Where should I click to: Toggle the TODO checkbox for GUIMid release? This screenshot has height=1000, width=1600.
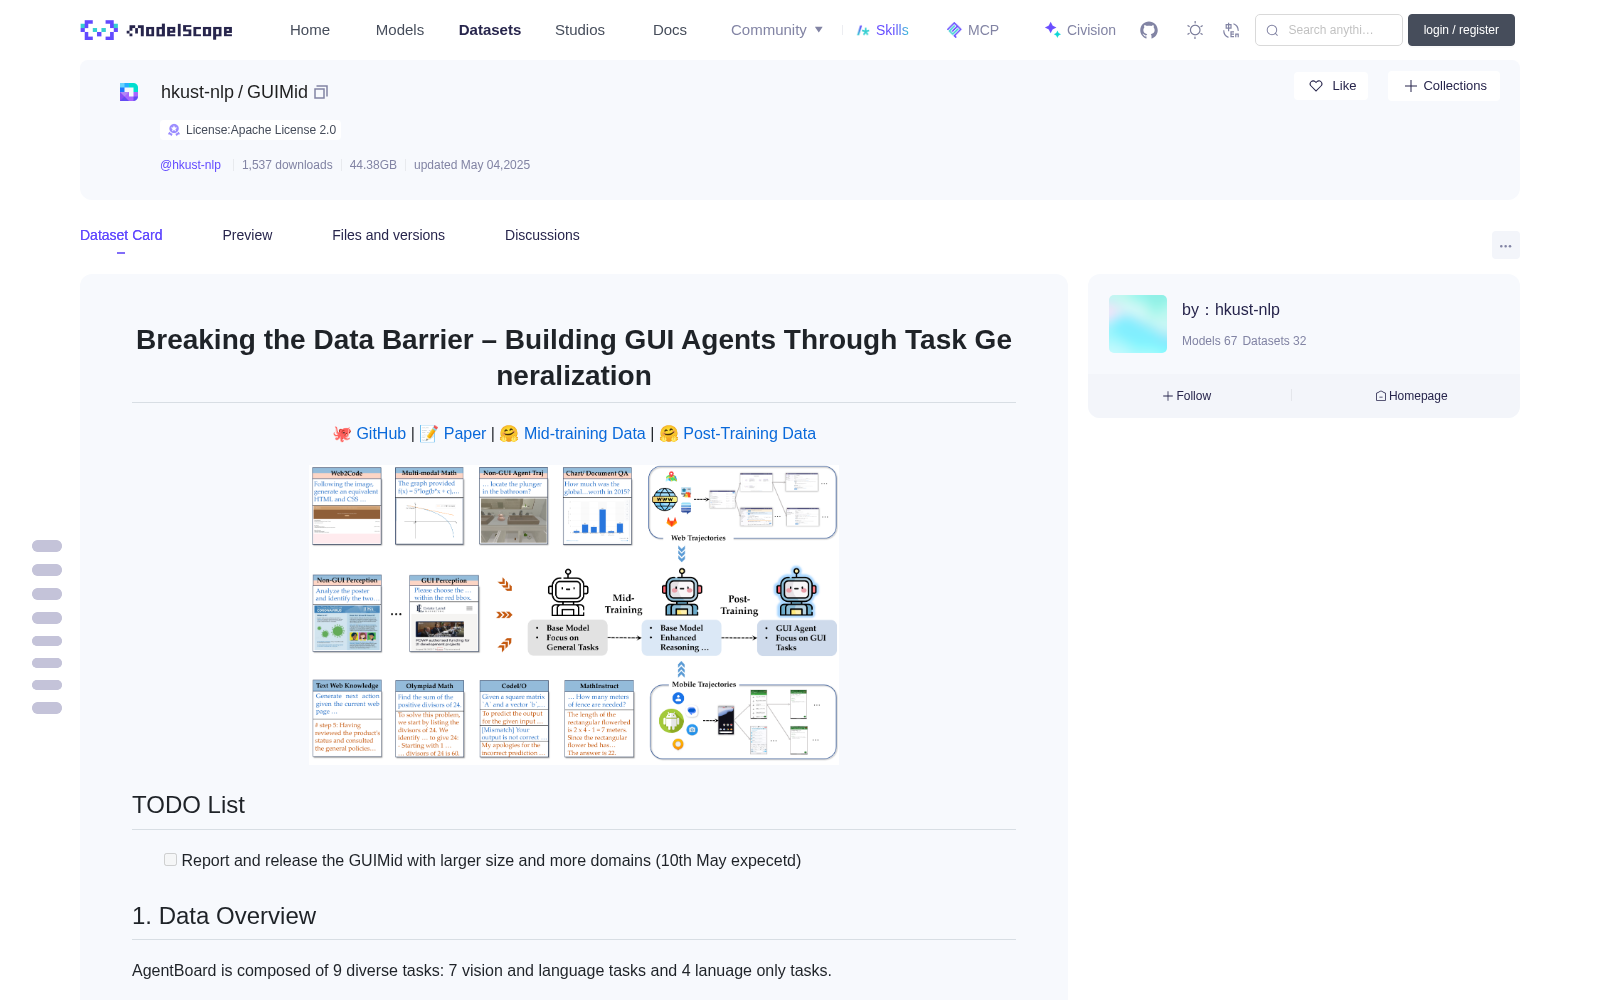170,860
